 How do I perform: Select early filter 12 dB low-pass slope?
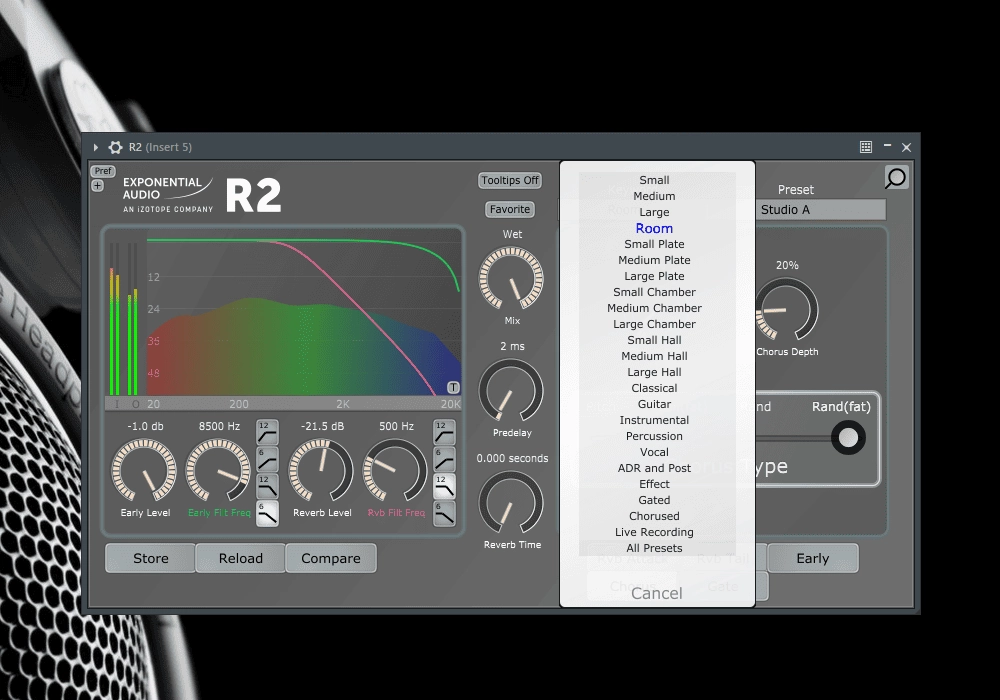[267, 486]
